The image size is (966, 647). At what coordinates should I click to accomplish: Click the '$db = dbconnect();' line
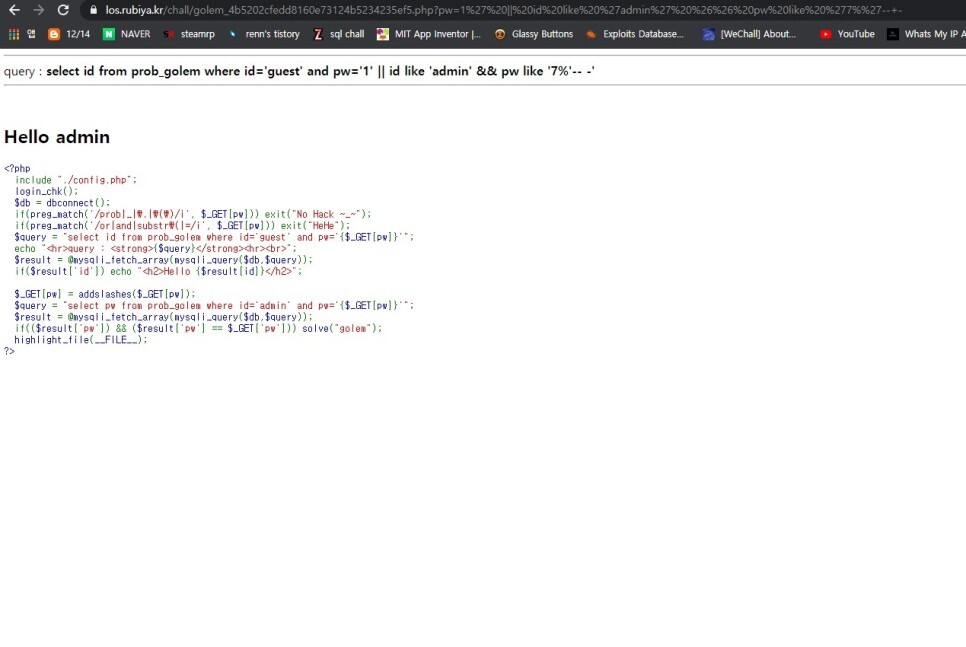pos(62,203)
